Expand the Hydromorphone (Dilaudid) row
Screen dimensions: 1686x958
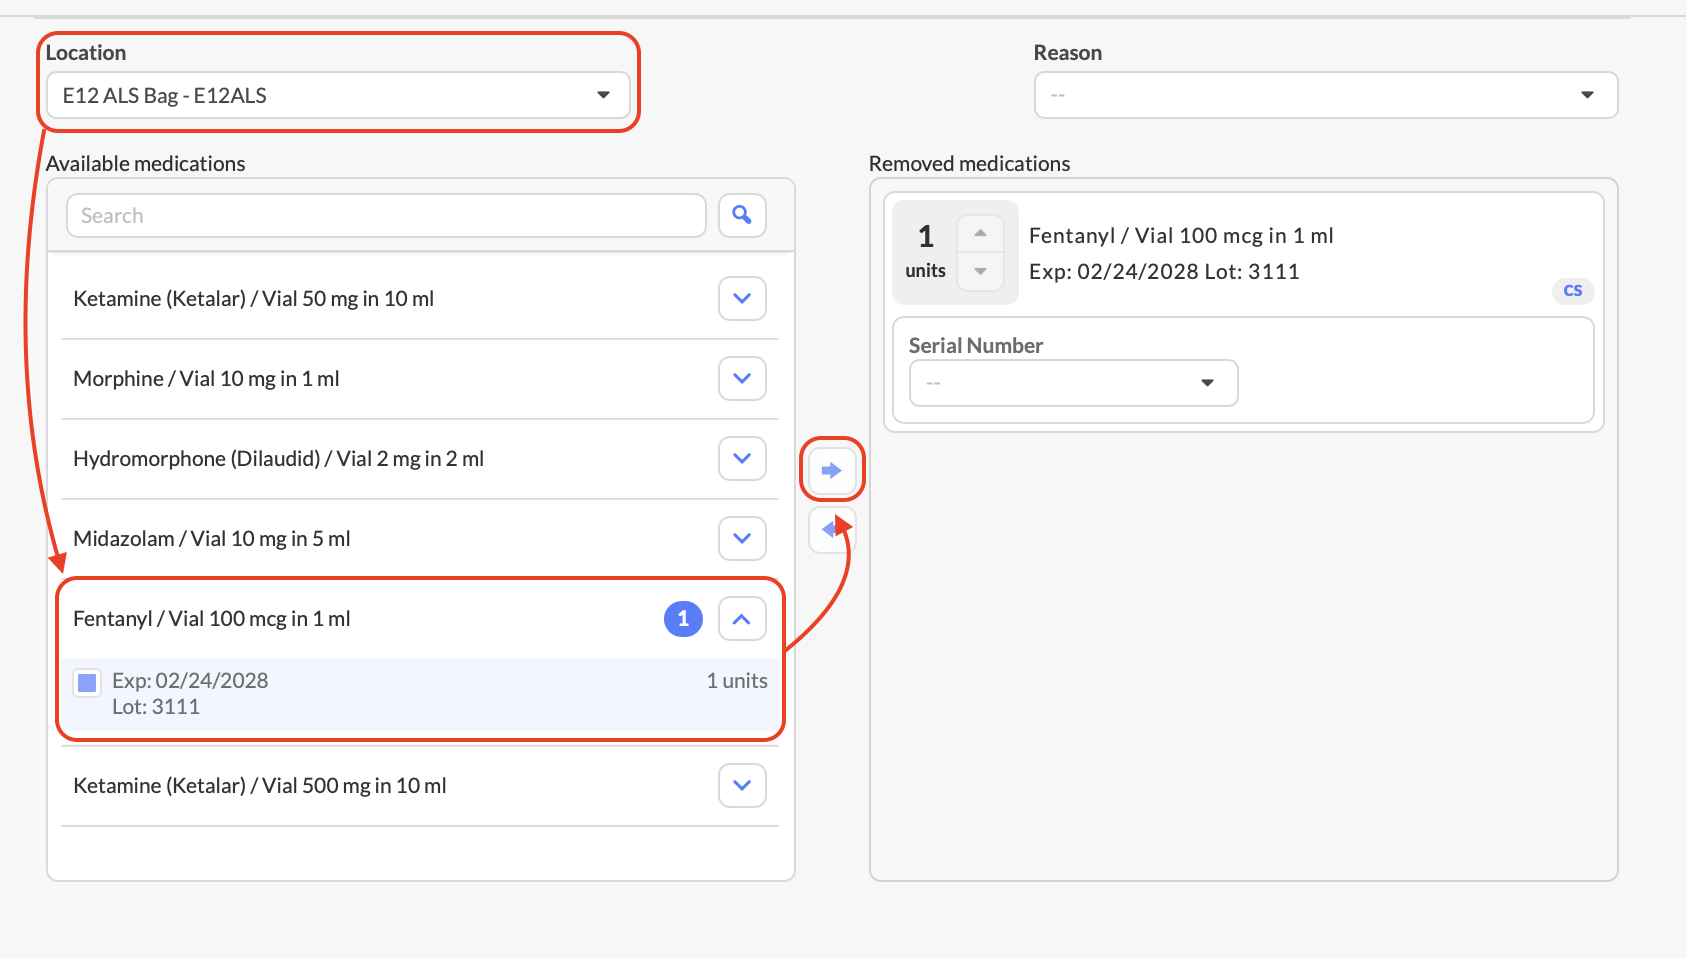pyautogui.click(x=742, y=459)
